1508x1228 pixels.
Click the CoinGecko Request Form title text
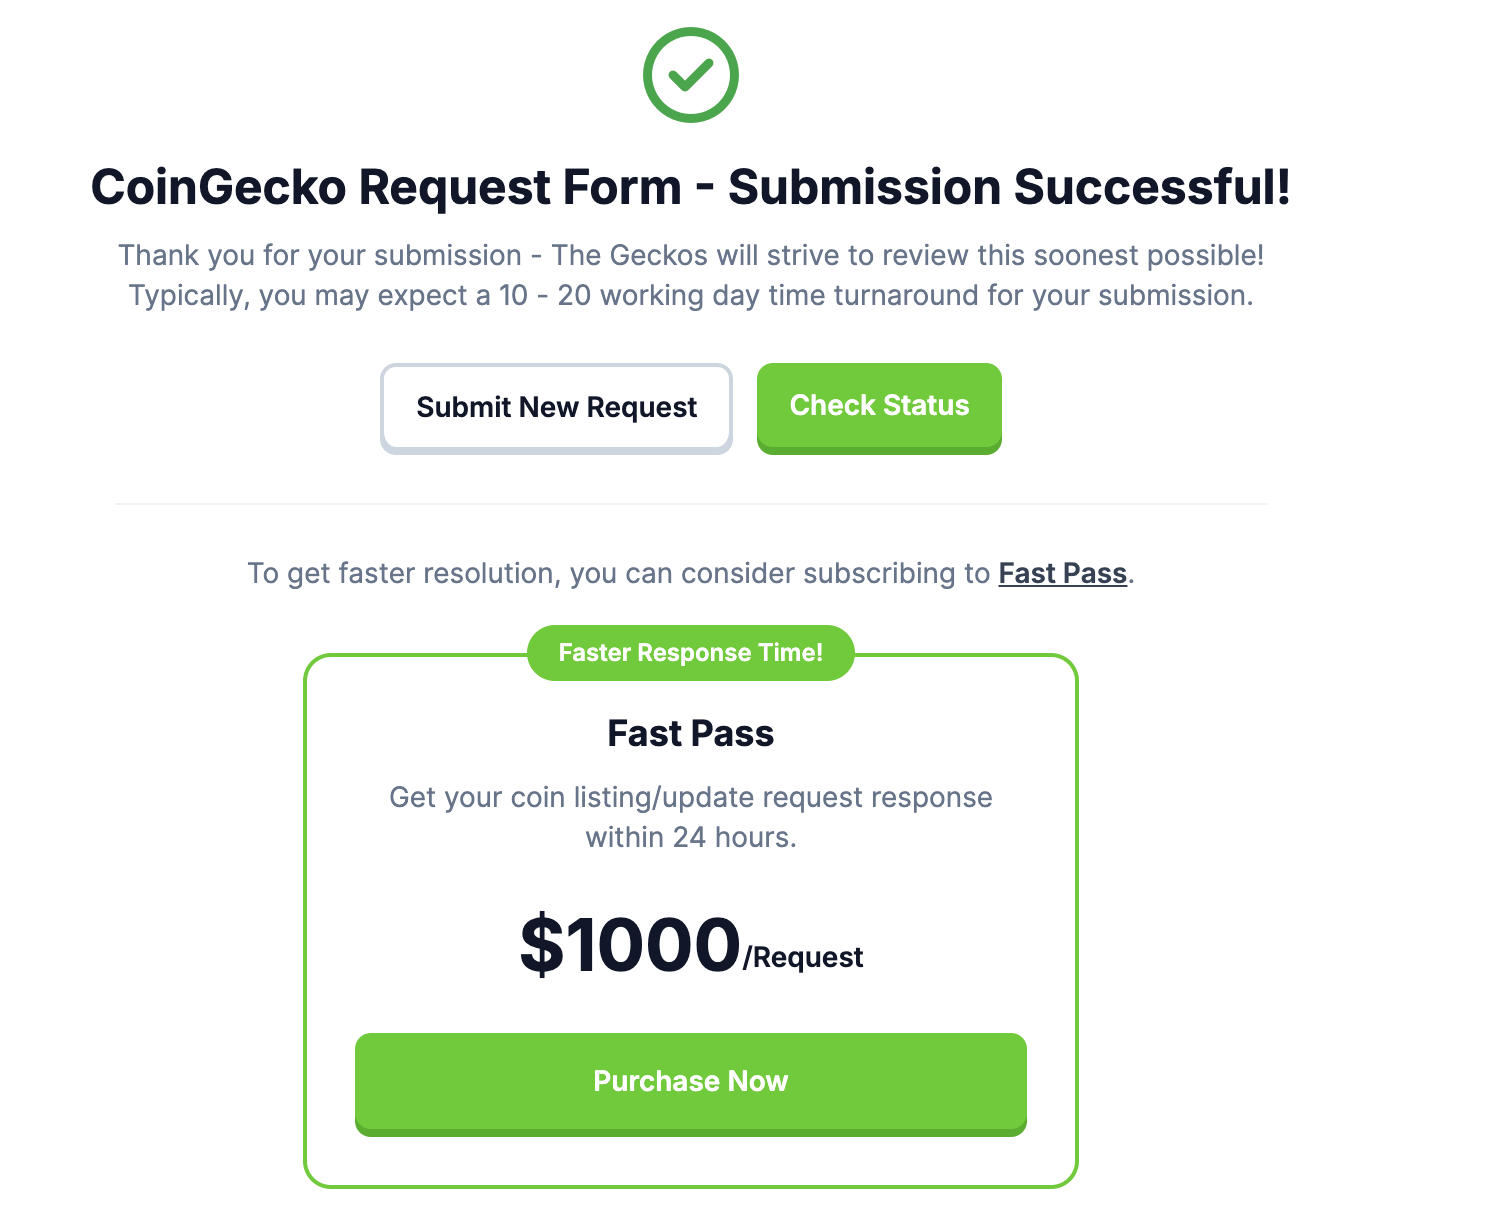point(400,187)
